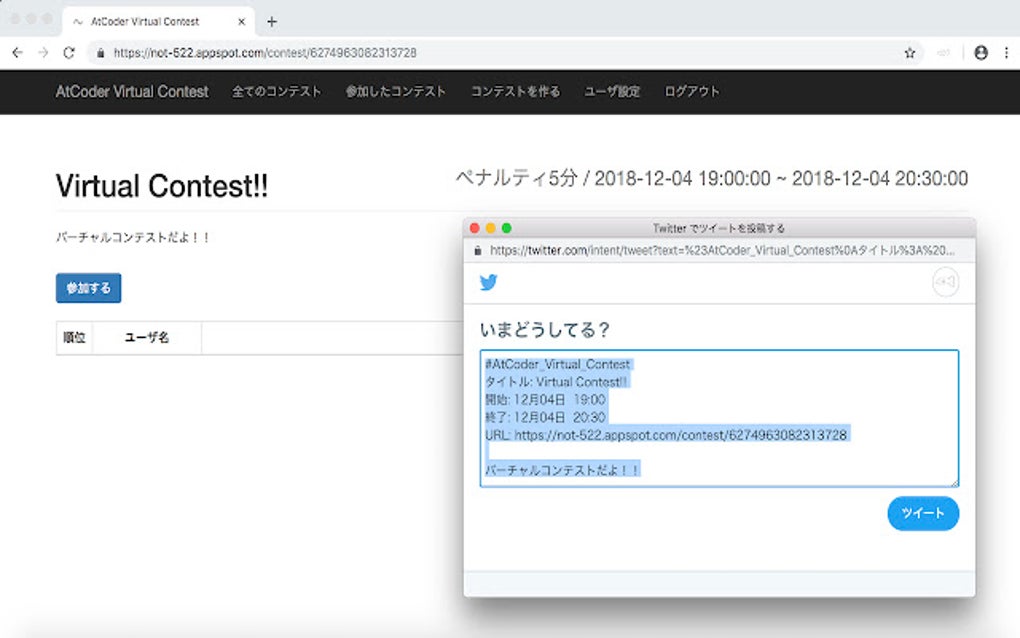This screenshot has width=1020, height=638.
Task: Select コンテストを作る in the top navigation
Action: pyautogui.click(x=514, y=91)
